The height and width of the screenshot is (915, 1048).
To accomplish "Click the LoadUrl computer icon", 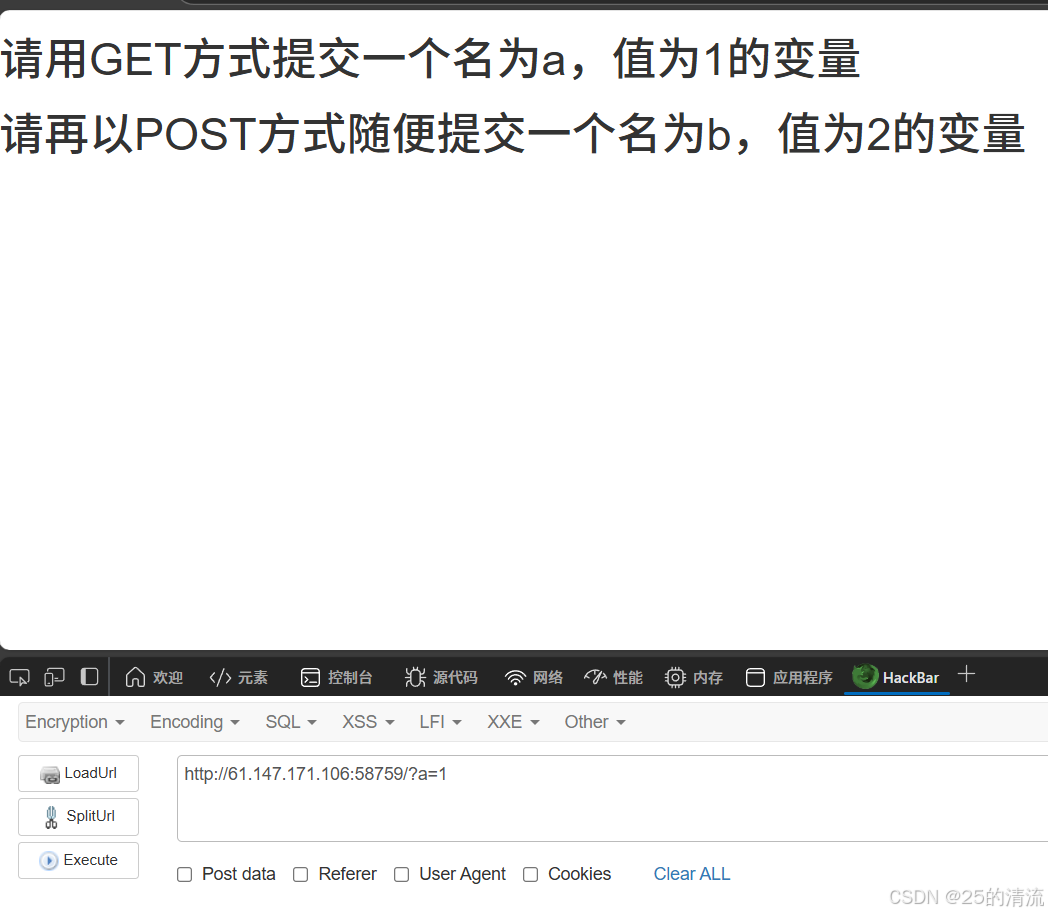I will [50, 773].
